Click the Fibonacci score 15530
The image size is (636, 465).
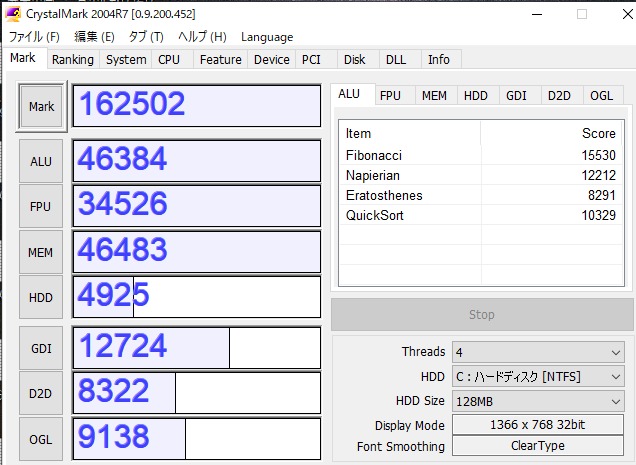(598, 155)
